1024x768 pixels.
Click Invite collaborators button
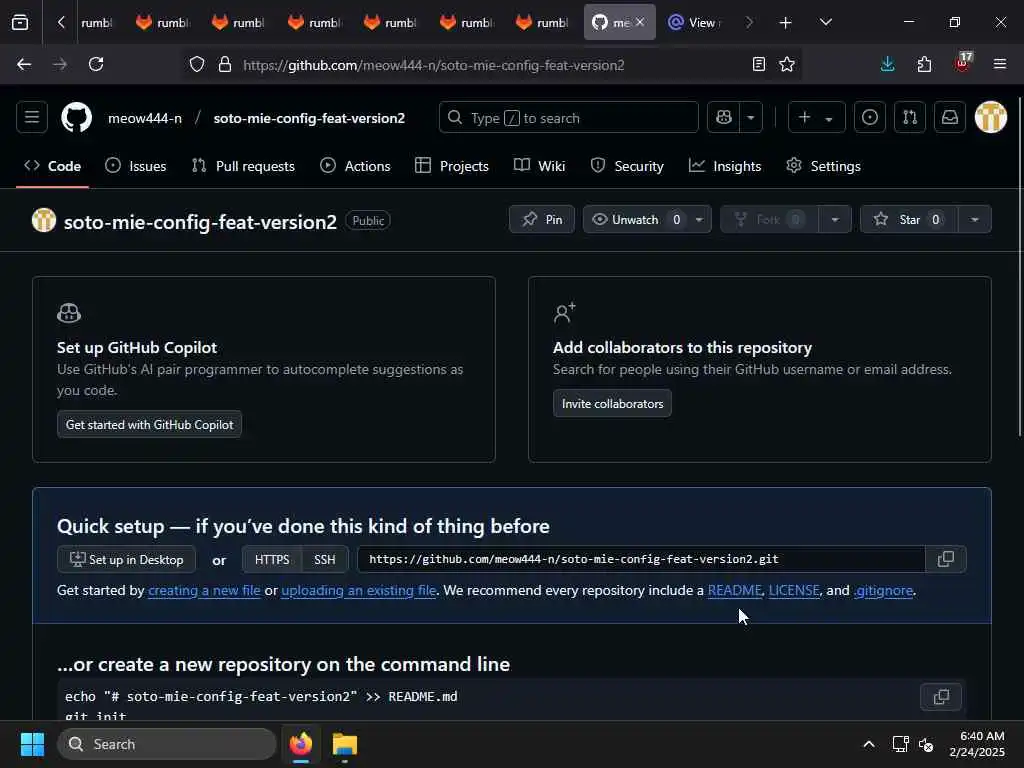[612, 404]
